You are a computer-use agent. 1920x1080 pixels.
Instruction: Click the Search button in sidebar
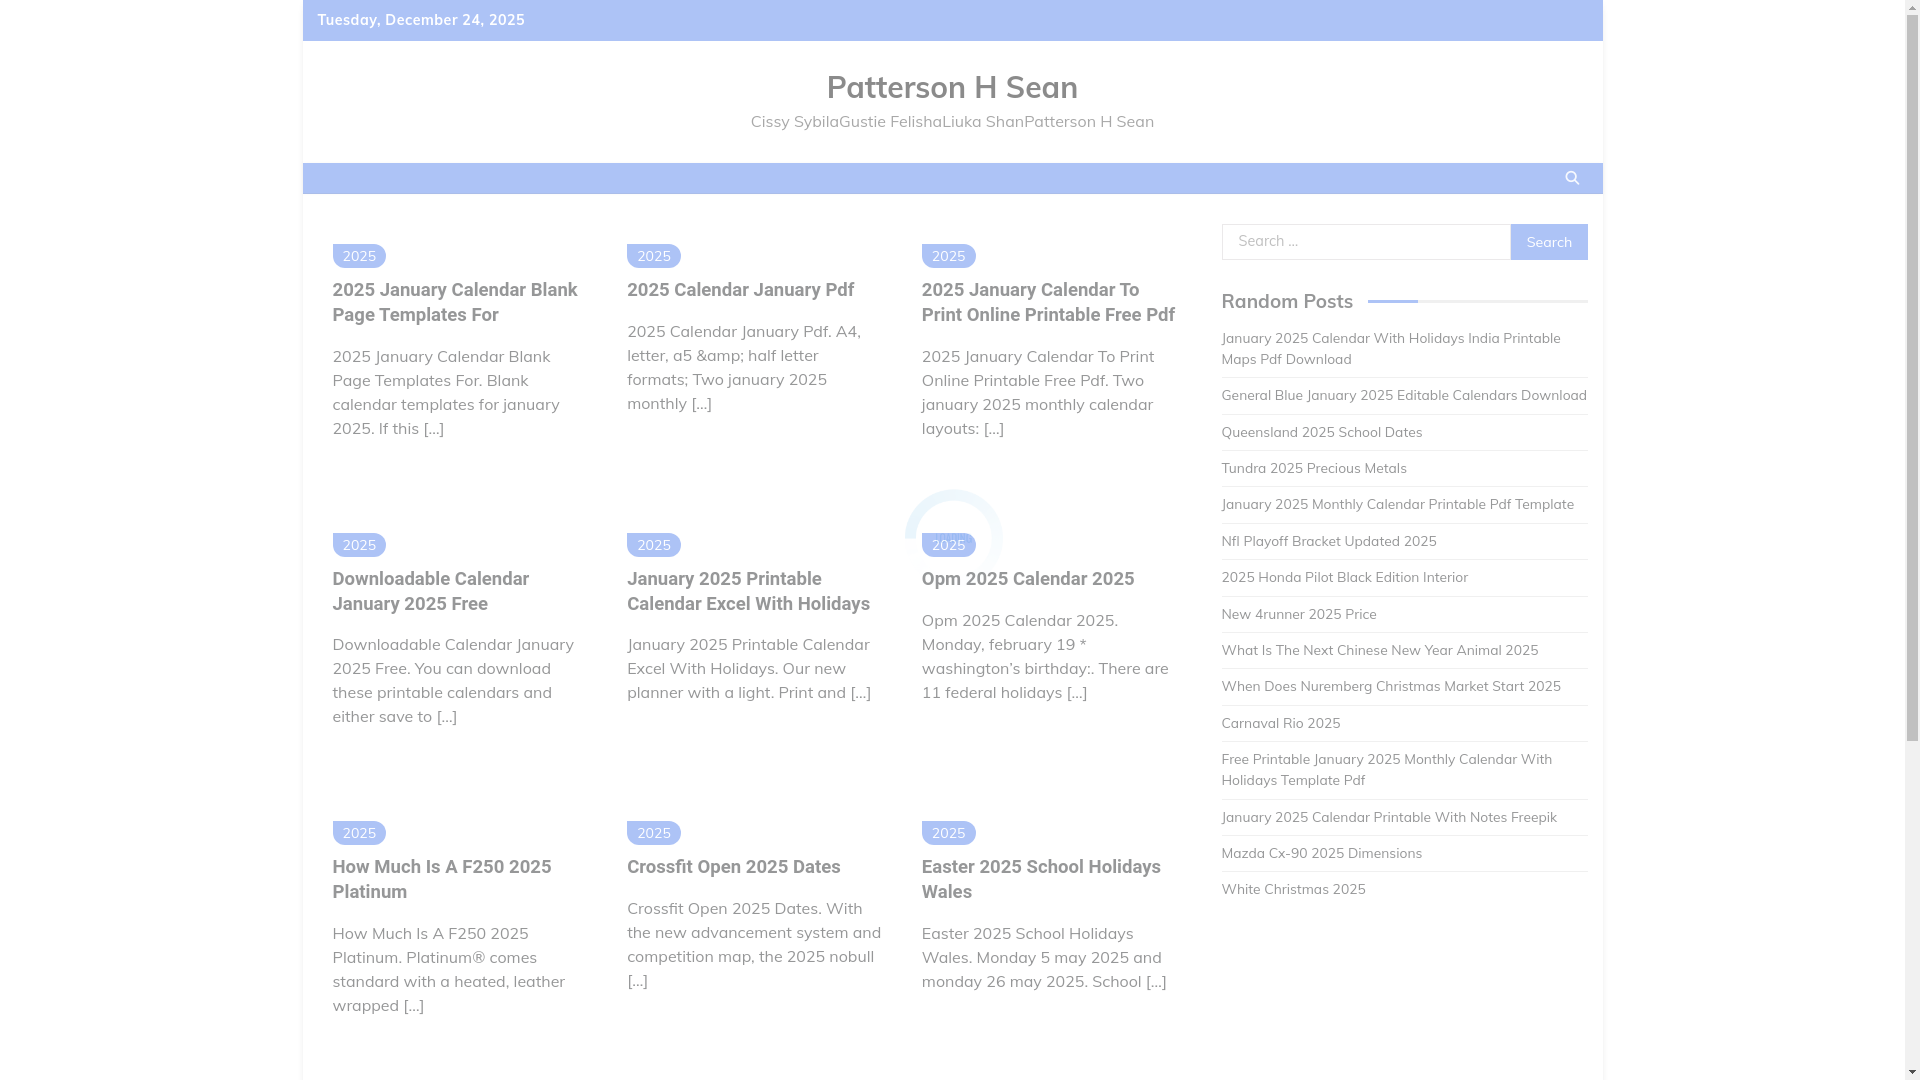pos(1548,242)
